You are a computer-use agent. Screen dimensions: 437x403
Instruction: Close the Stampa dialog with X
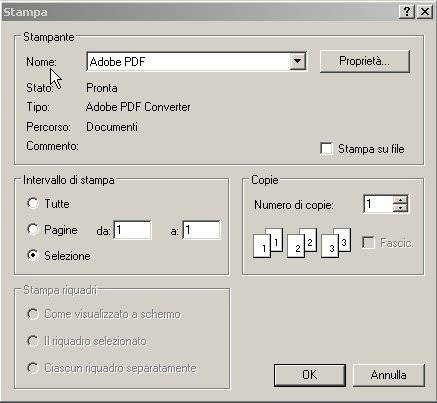[425, 12]
